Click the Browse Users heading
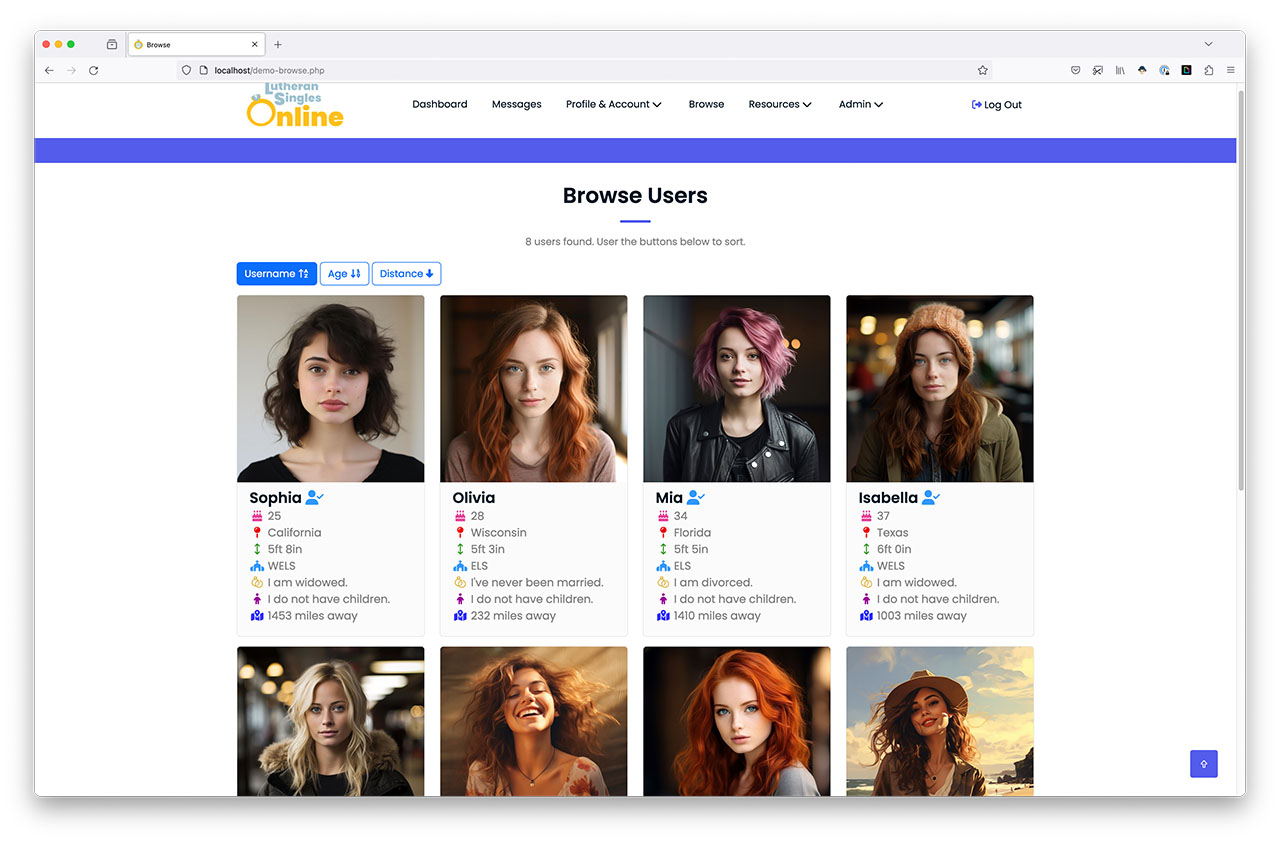1280x849 pixels. pos(635,196)
